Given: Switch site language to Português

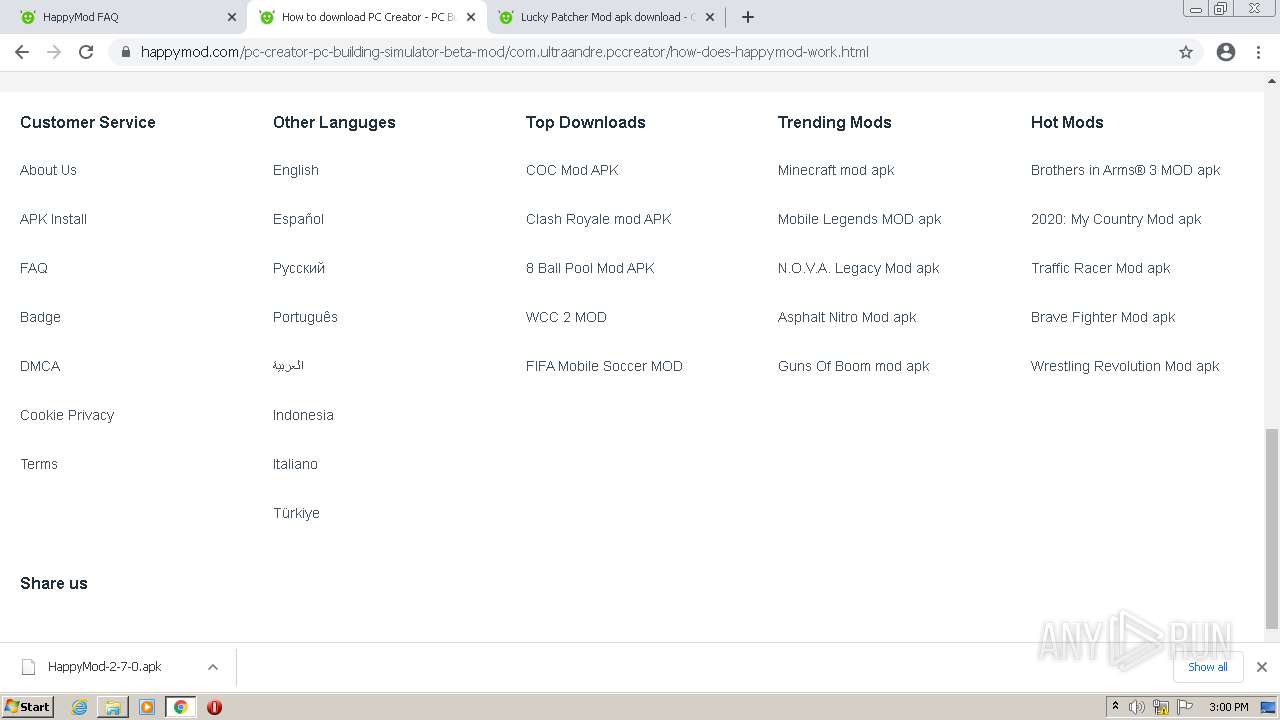Looking at the screenshot, I should tap(305, 317).
